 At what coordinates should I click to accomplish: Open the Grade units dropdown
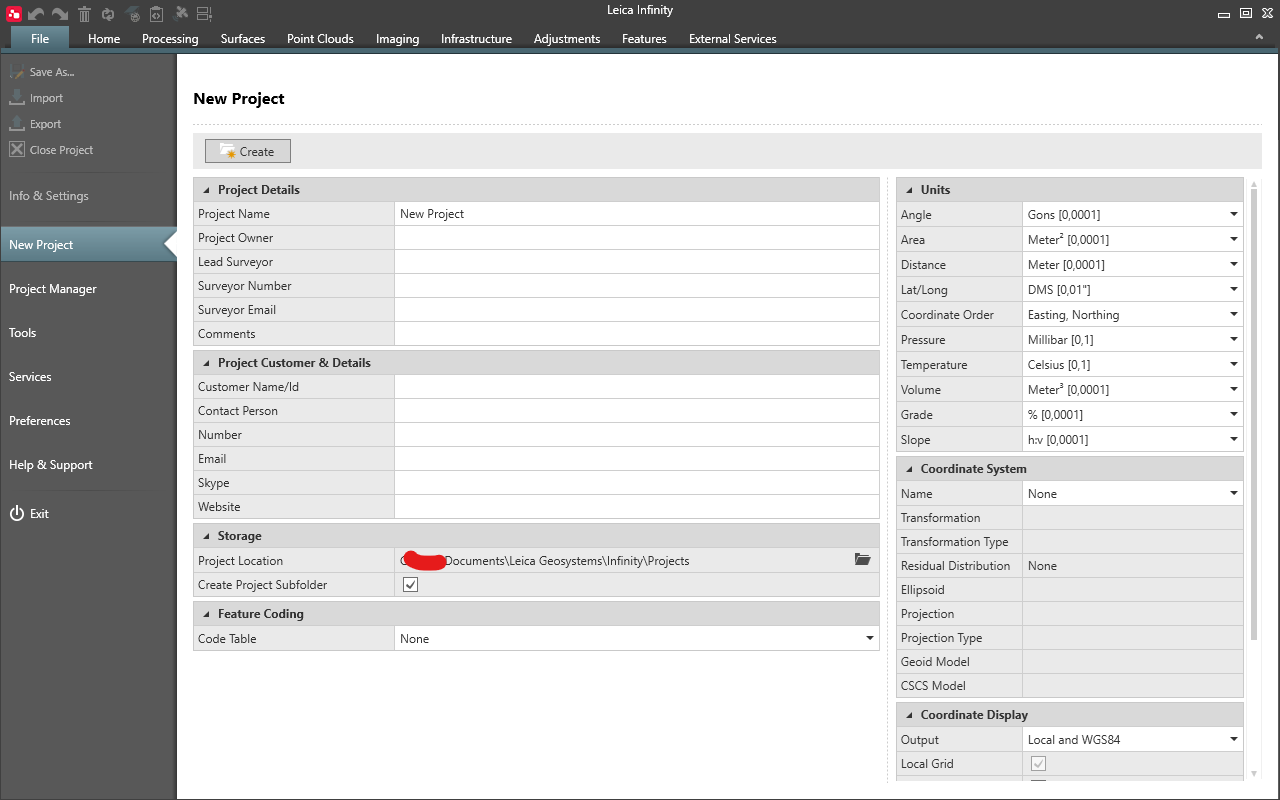pyautogui.click(x=1234, y=414)
